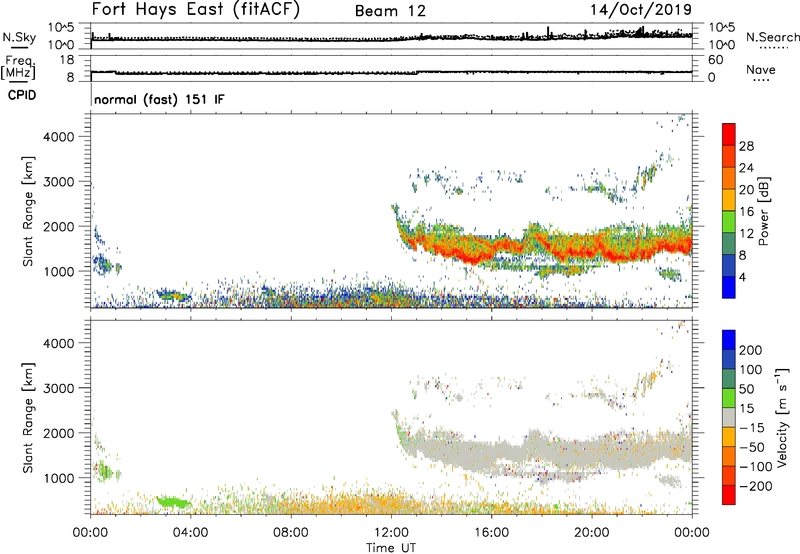
Task: Click the '24' label on the power color bar
Action: pos(746,168)
